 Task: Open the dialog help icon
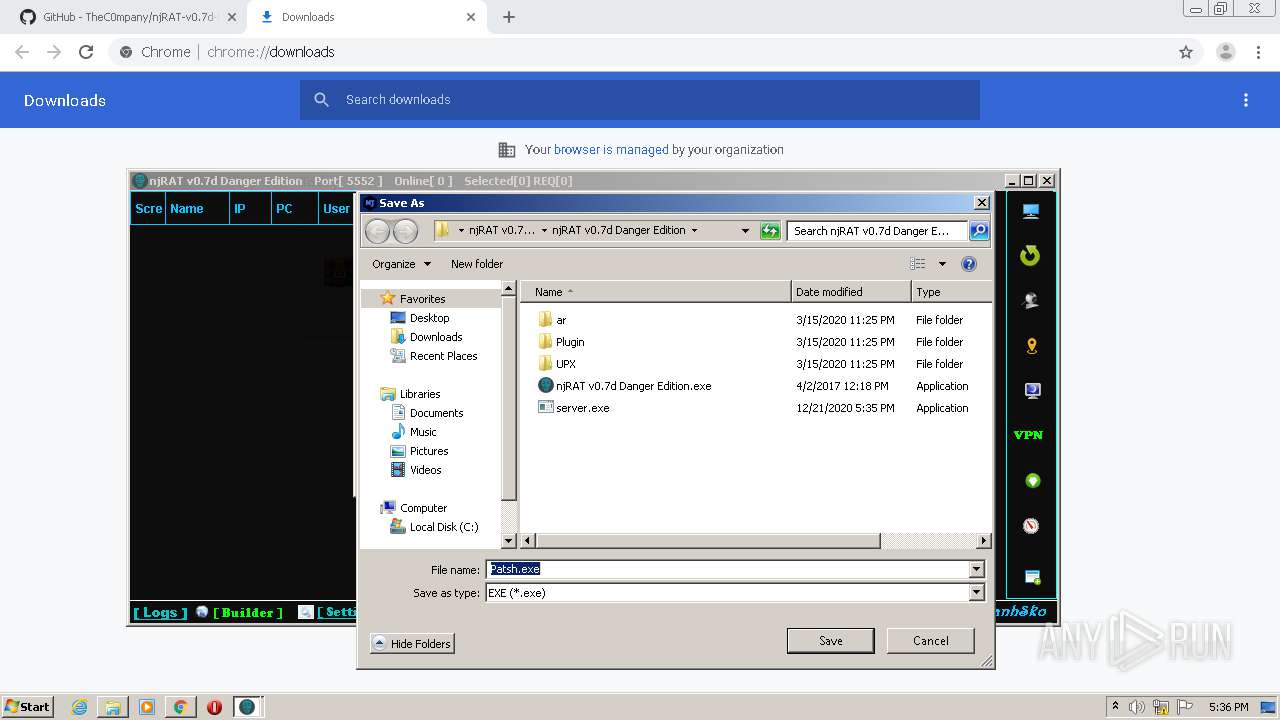968,264
